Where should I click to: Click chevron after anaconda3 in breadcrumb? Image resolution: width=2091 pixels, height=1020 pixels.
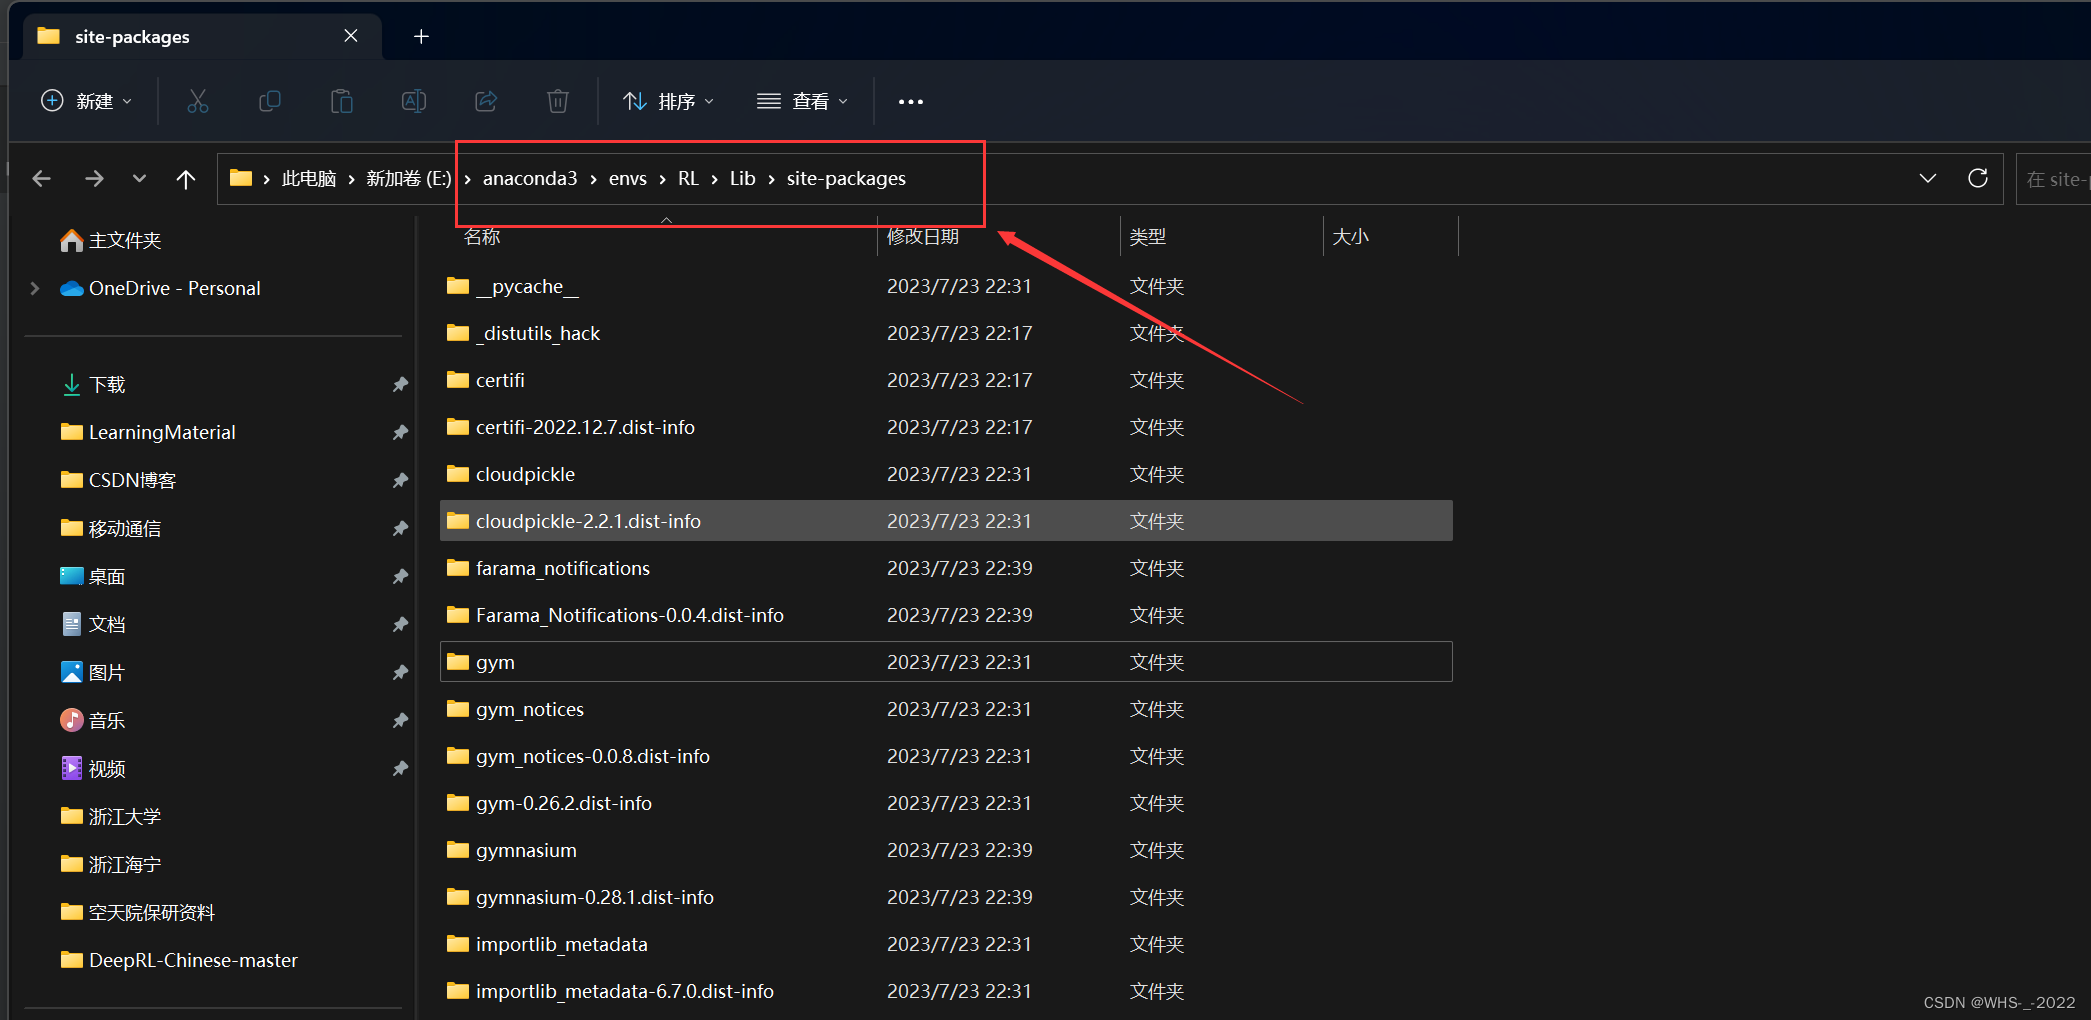point(593,179)
